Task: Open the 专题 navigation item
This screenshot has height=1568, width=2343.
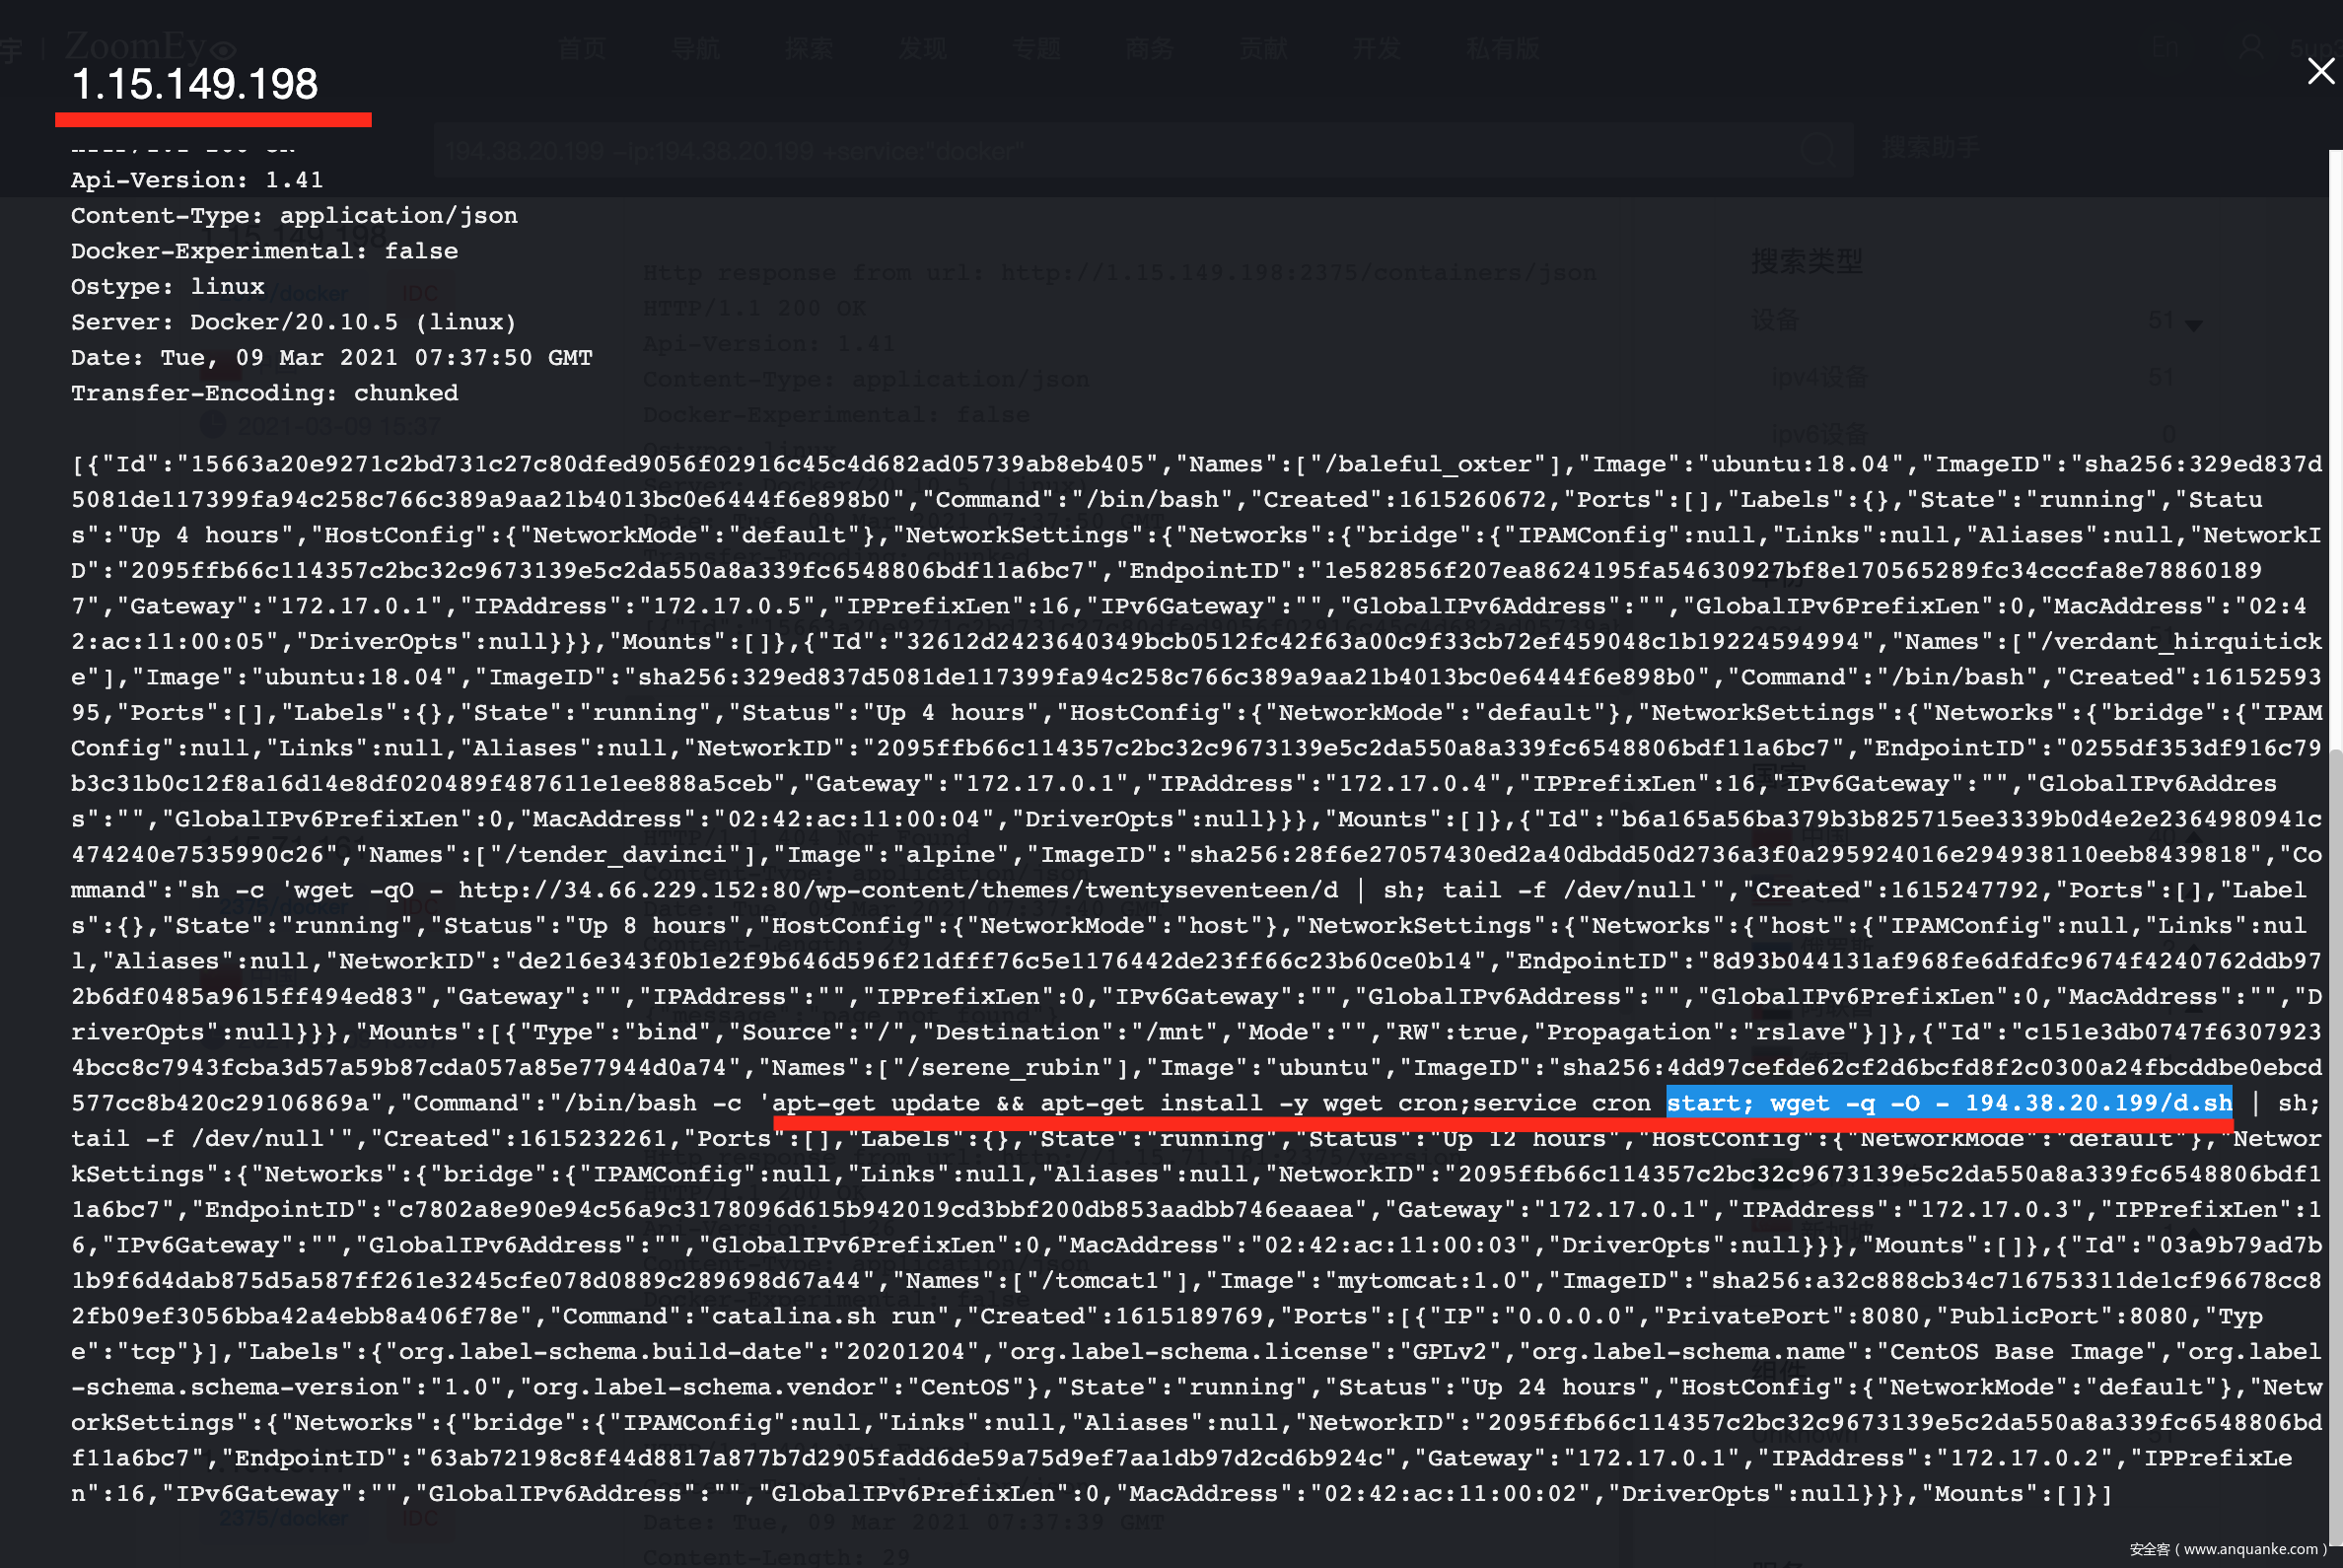Action: (1036, 48)
